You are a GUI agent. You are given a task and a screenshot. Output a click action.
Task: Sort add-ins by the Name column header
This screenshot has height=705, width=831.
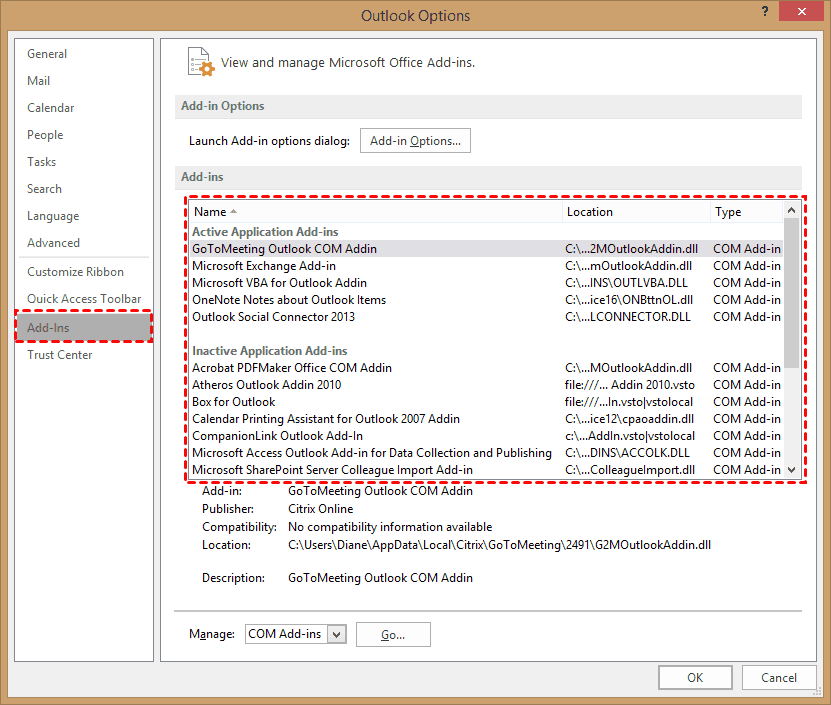214,211
